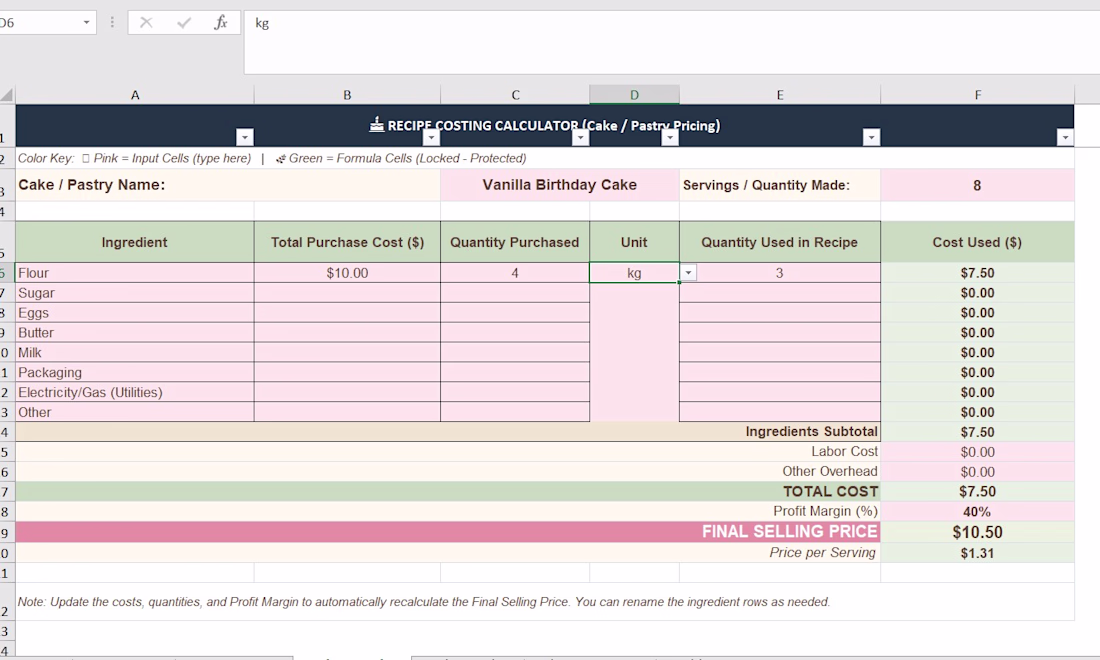1100x660 pixels.
Task: Click the Color Key description row
Action: [544, 159]
